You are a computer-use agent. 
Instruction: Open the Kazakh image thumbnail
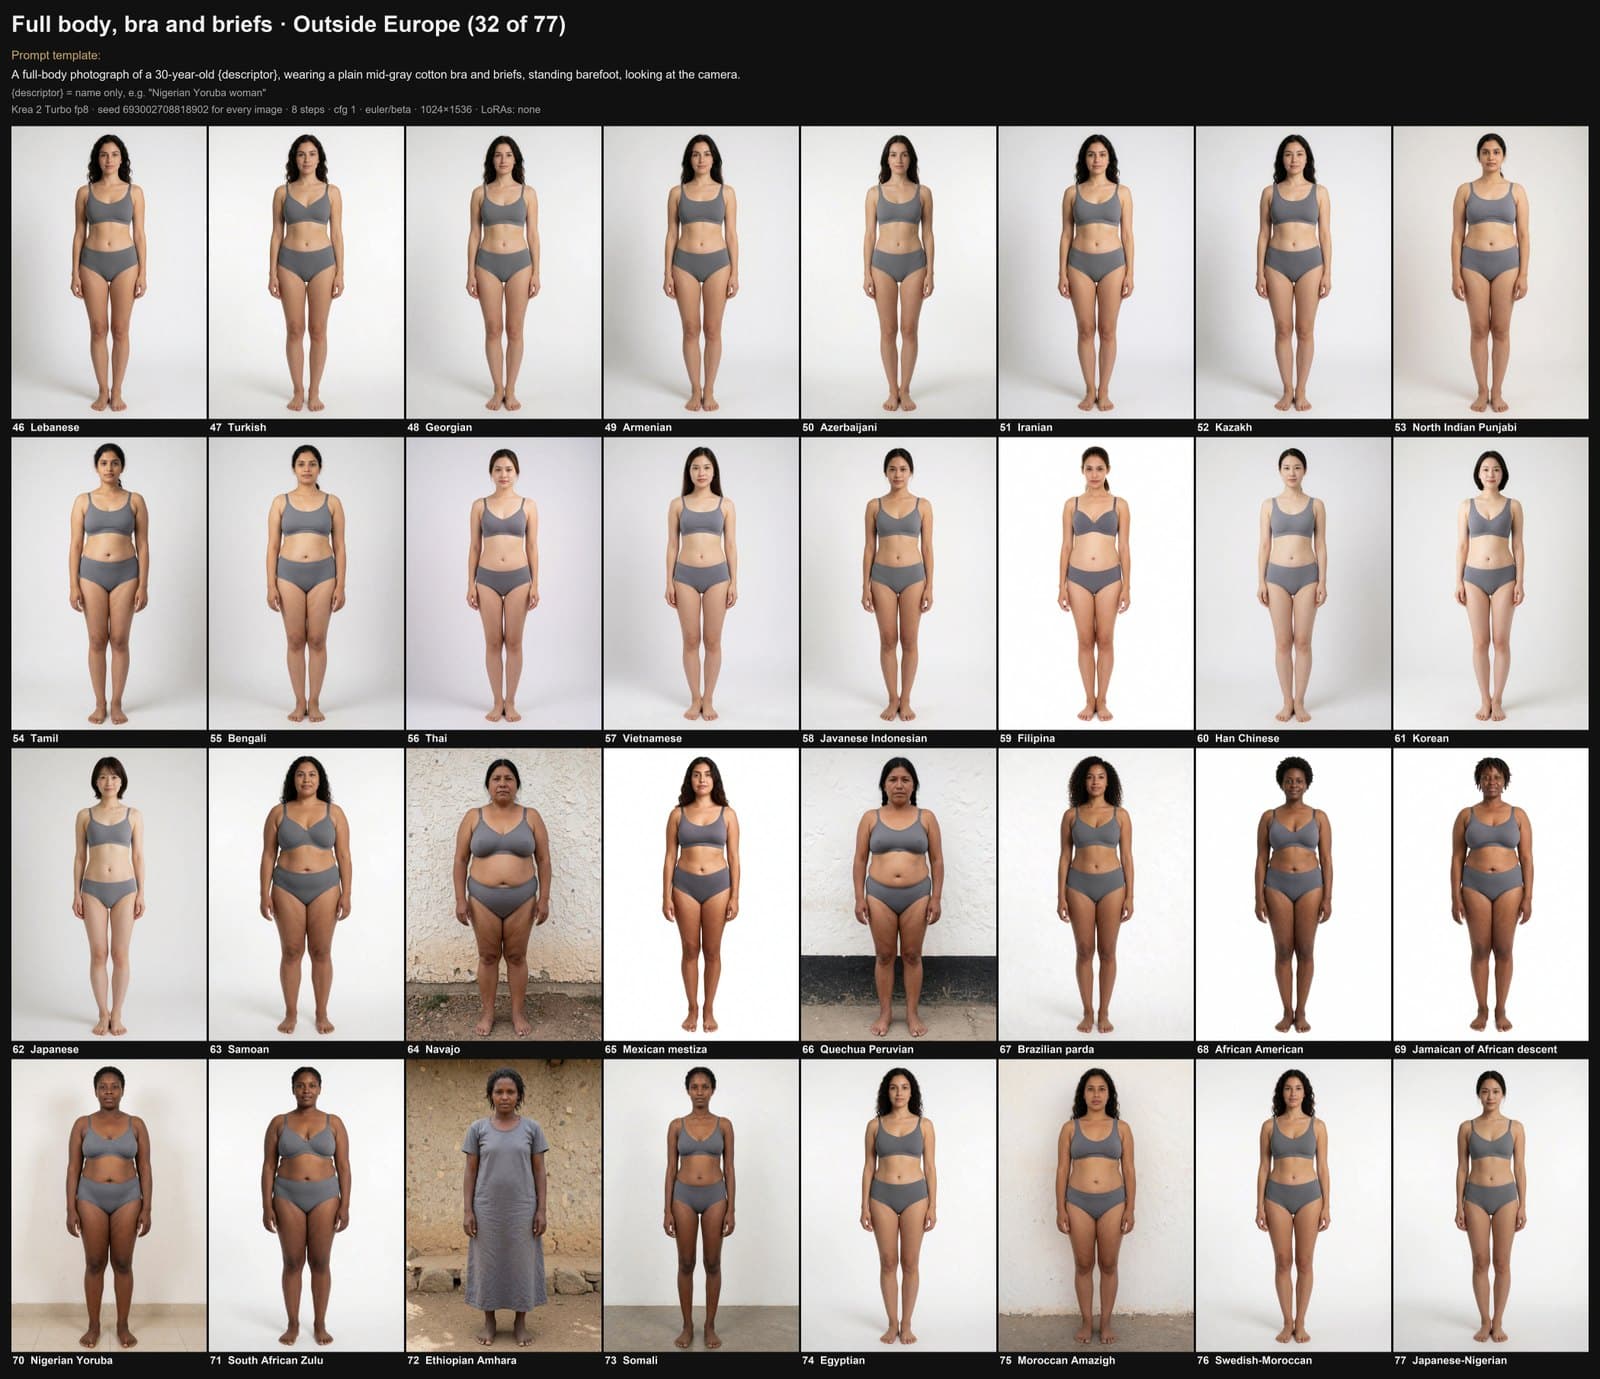pyautogui.click(x=1293, y=272)
